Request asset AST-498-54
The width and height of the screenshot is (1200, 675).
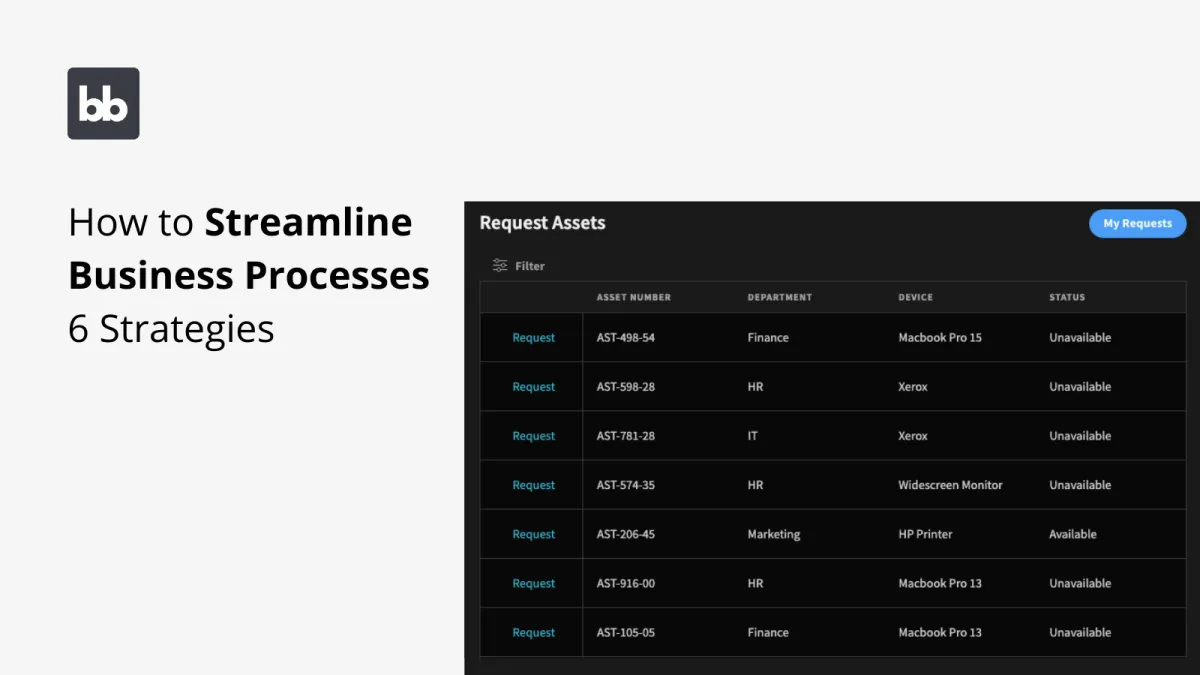(533, 338)
